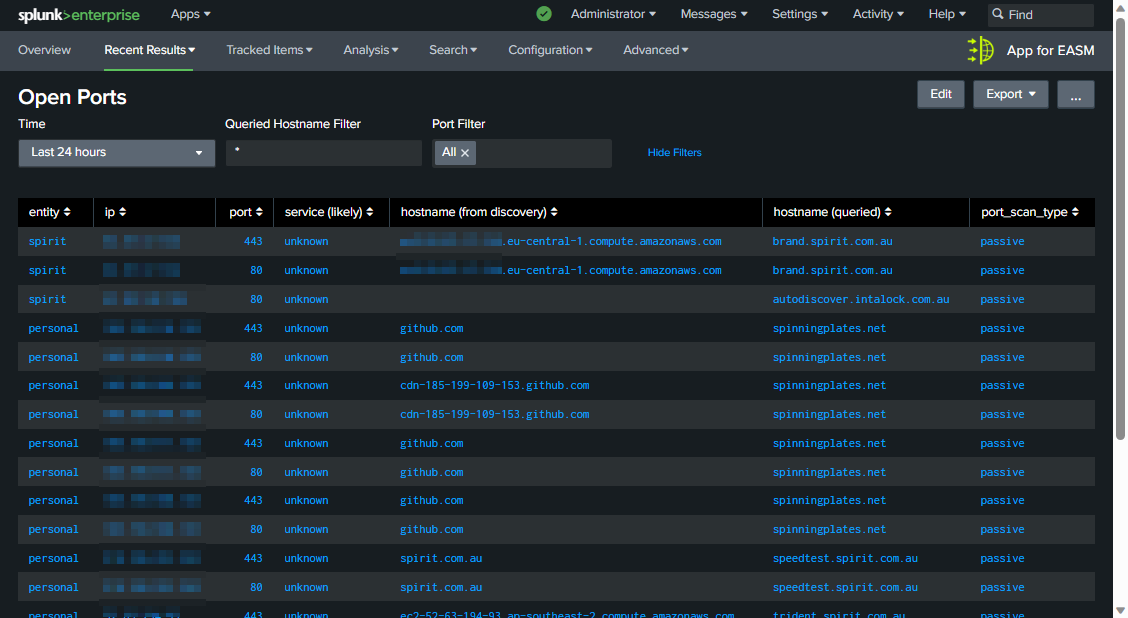Click unknown service in autodiscover.intalock.com.au row

tap(306, 299)
